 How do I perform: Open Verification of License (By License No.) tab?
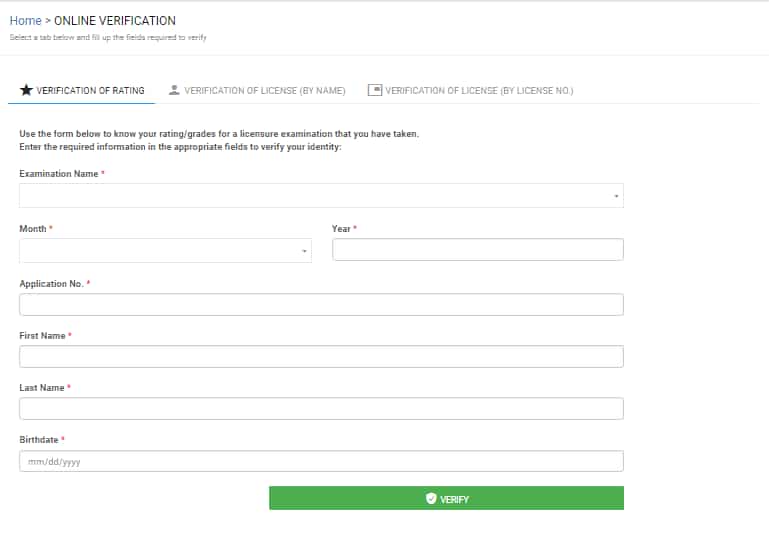tap(470, 90)
